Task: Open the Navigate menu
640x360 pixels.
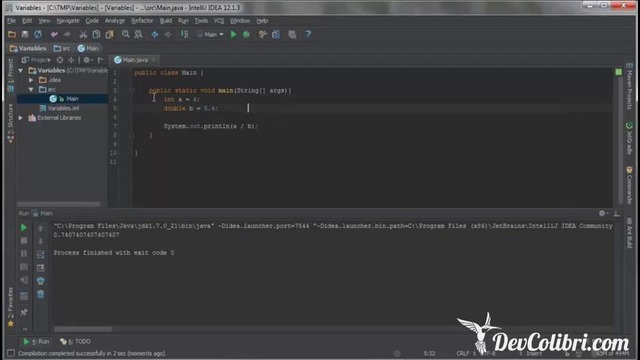Action: [x=68, y=21]
